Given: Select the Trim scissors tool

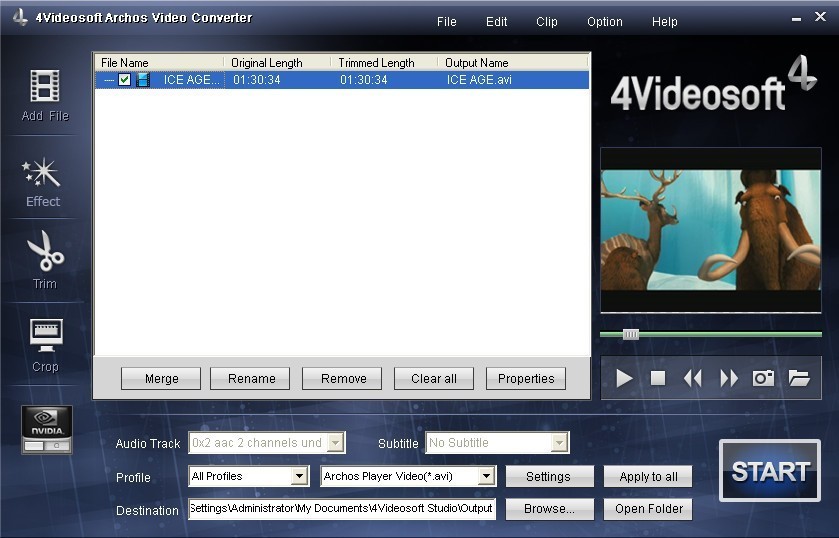Looking at the screenshot, I should click(45, 252).
